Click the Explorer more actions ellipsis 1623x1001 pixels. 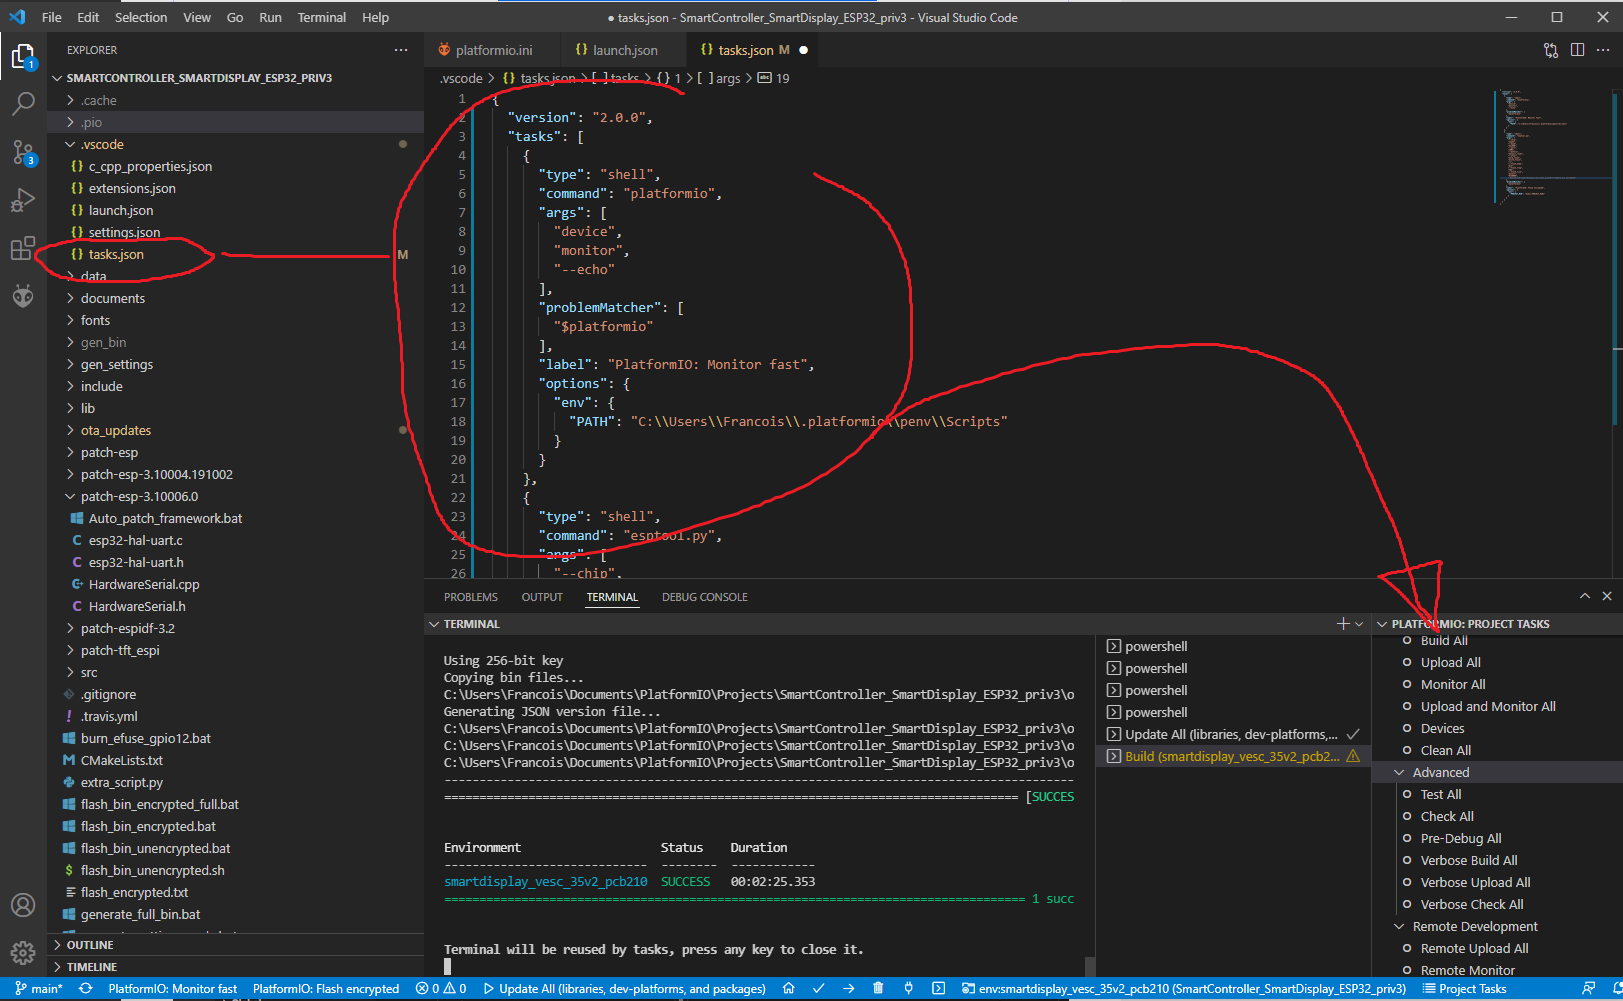401,50
